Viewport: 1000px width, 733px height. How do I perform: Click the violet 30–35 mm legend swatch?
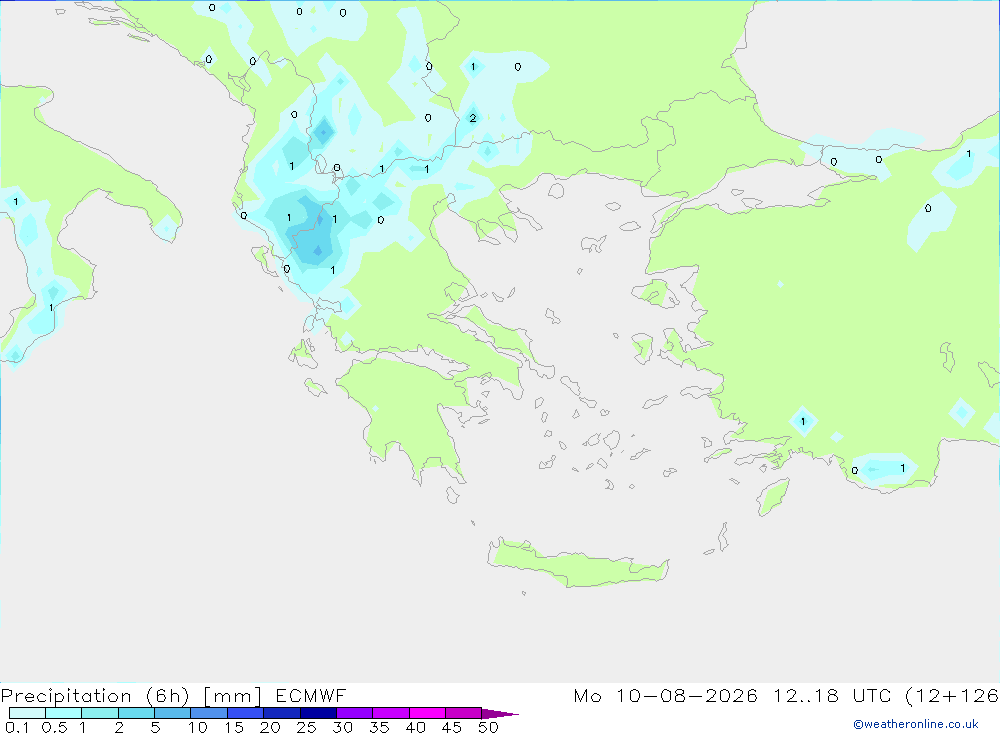pyautogui.click(x=354, y=713)
